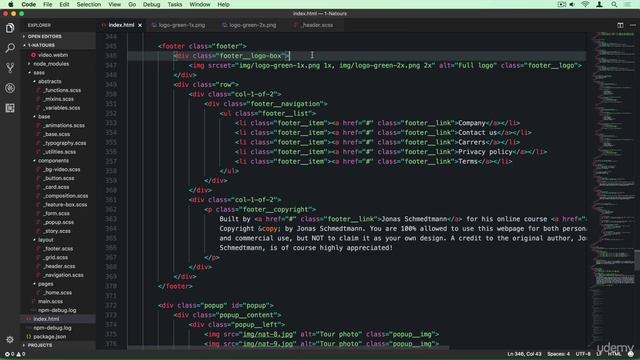This screenshot has width=640, height=360.
Task: Open the Go menu
Action: (x=132, y=4)
